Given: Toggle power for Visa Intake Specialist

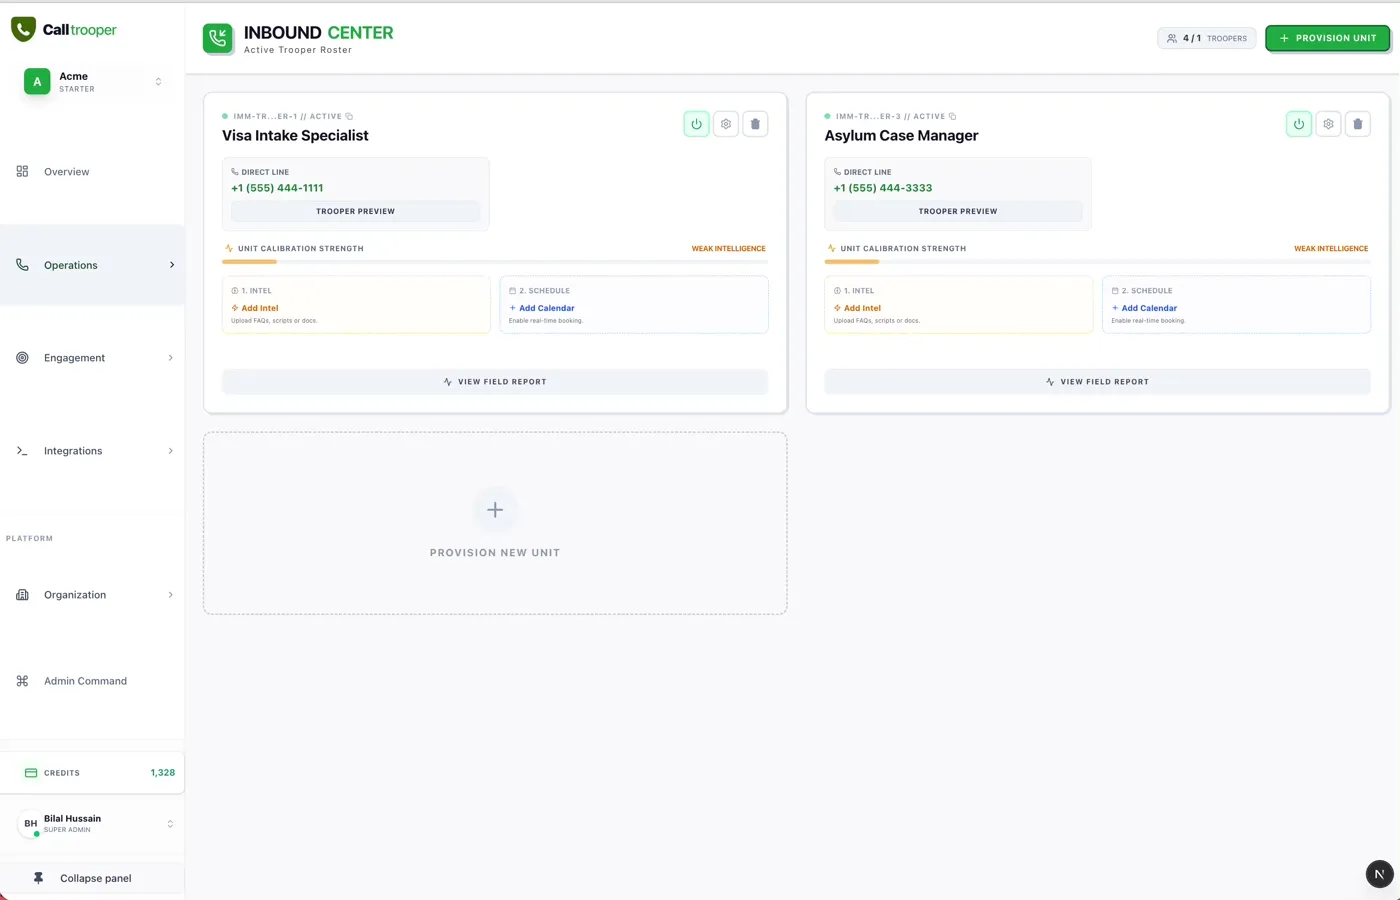Looking at the screenshot, I should pyautogui.click(x=696, y=124).
